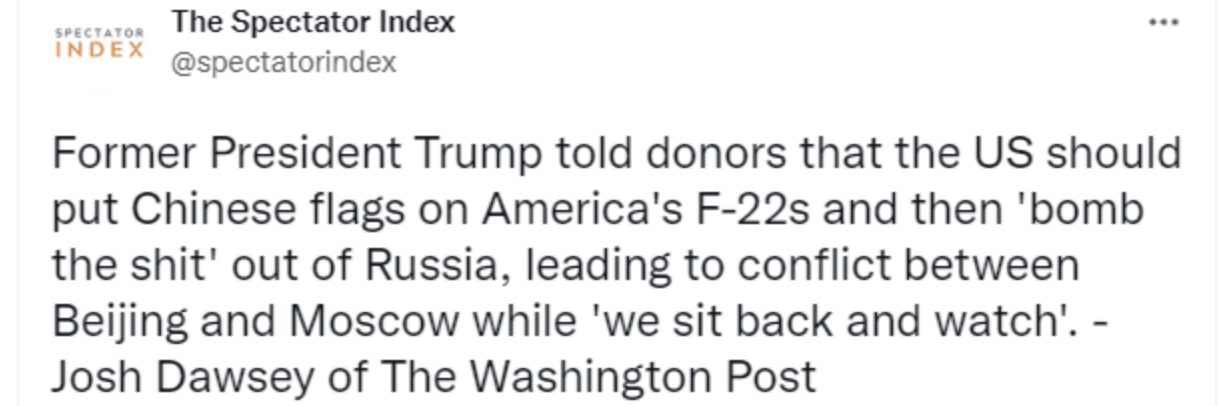Click the word 'Moscow' in the tweet
Image resolution: width=1218 pixels, height=406 pixels.
(x=374, y=322)
